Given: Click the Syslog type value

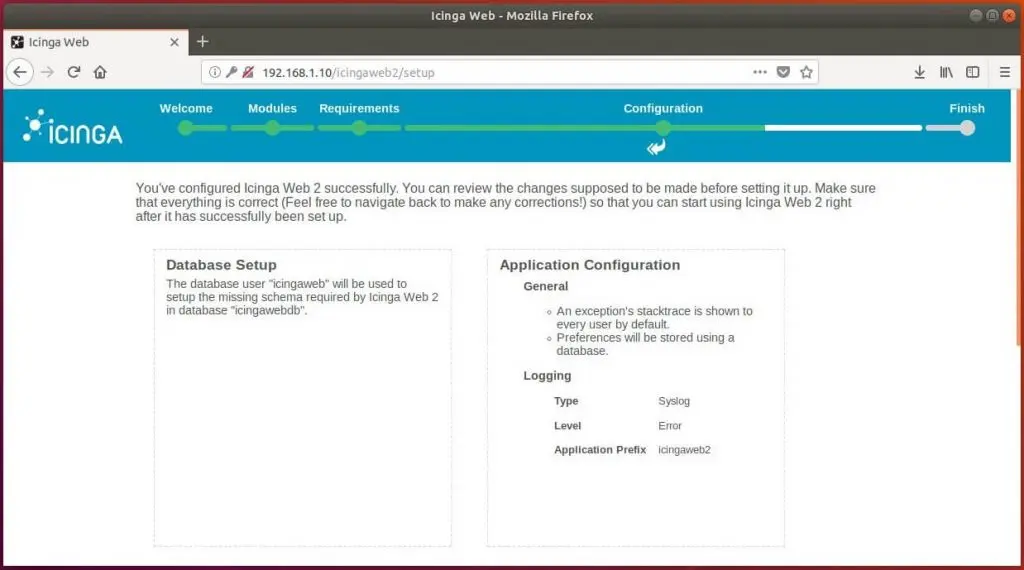Looking at the screenshot, I should click(x=674, y=401).
